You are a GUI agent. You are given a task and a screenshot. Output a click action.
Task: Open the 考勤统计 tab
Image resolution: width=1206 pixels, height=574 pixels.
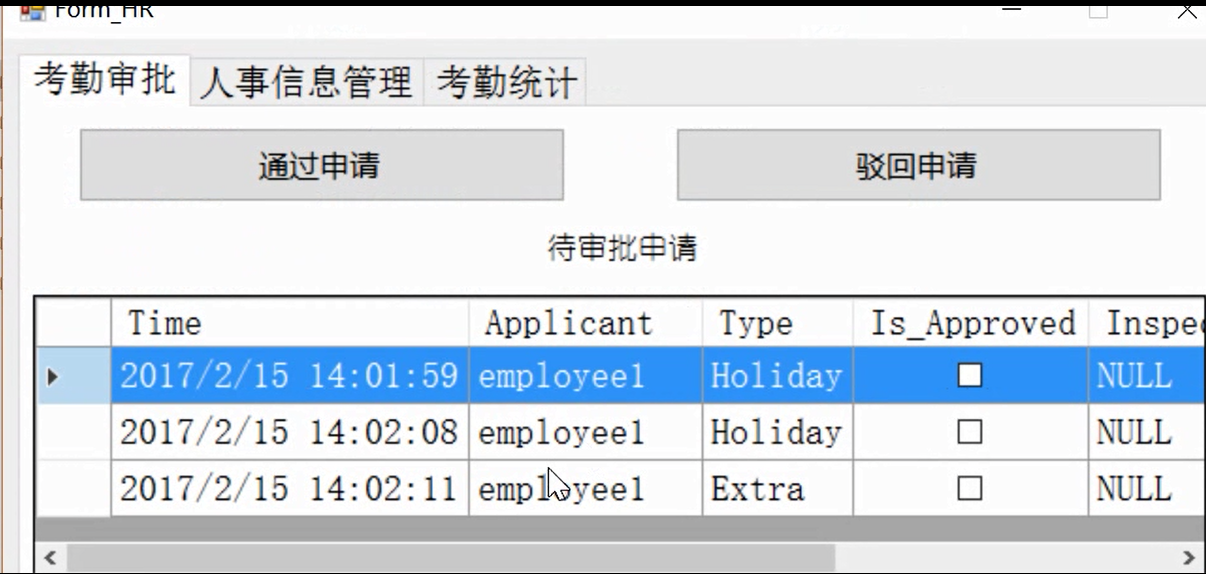506,82
